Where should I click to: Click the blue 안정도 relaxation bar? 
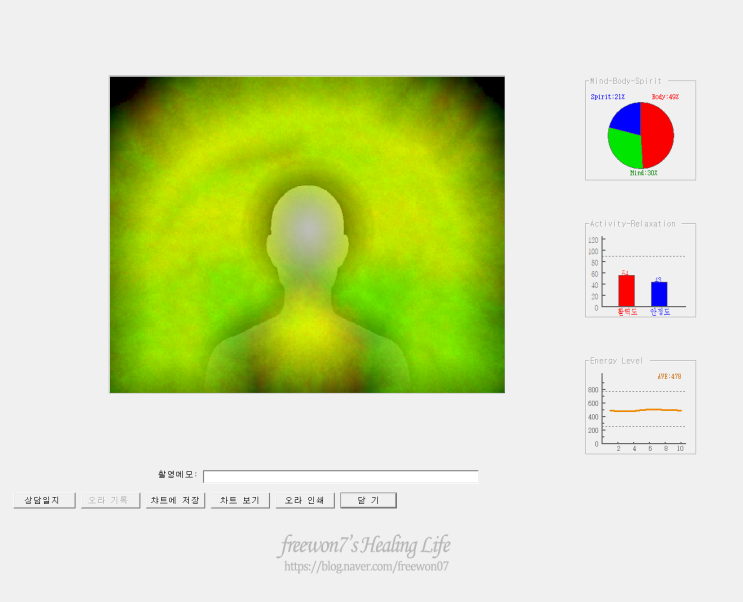coord(659,294)
